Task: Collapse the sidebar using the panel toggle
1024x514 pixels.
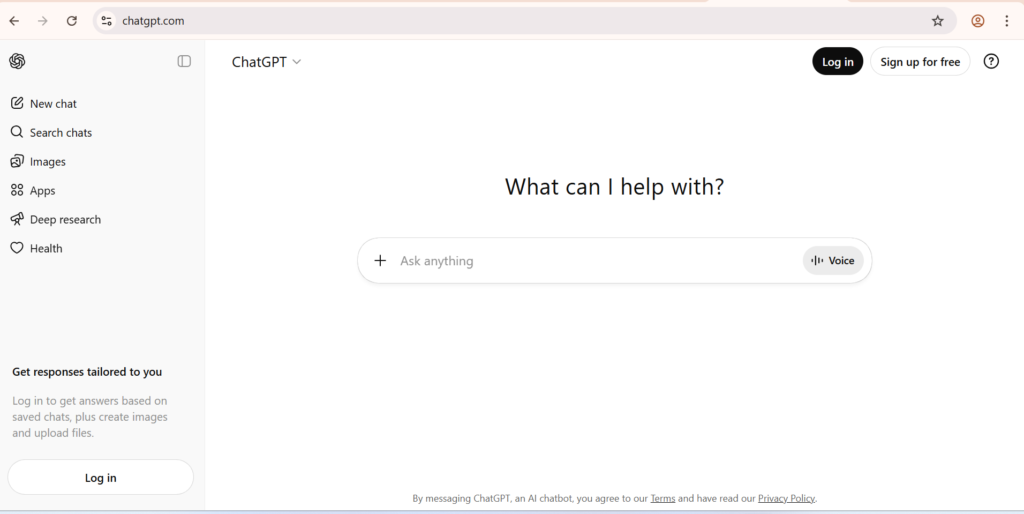Action: [x=184, y=61]
